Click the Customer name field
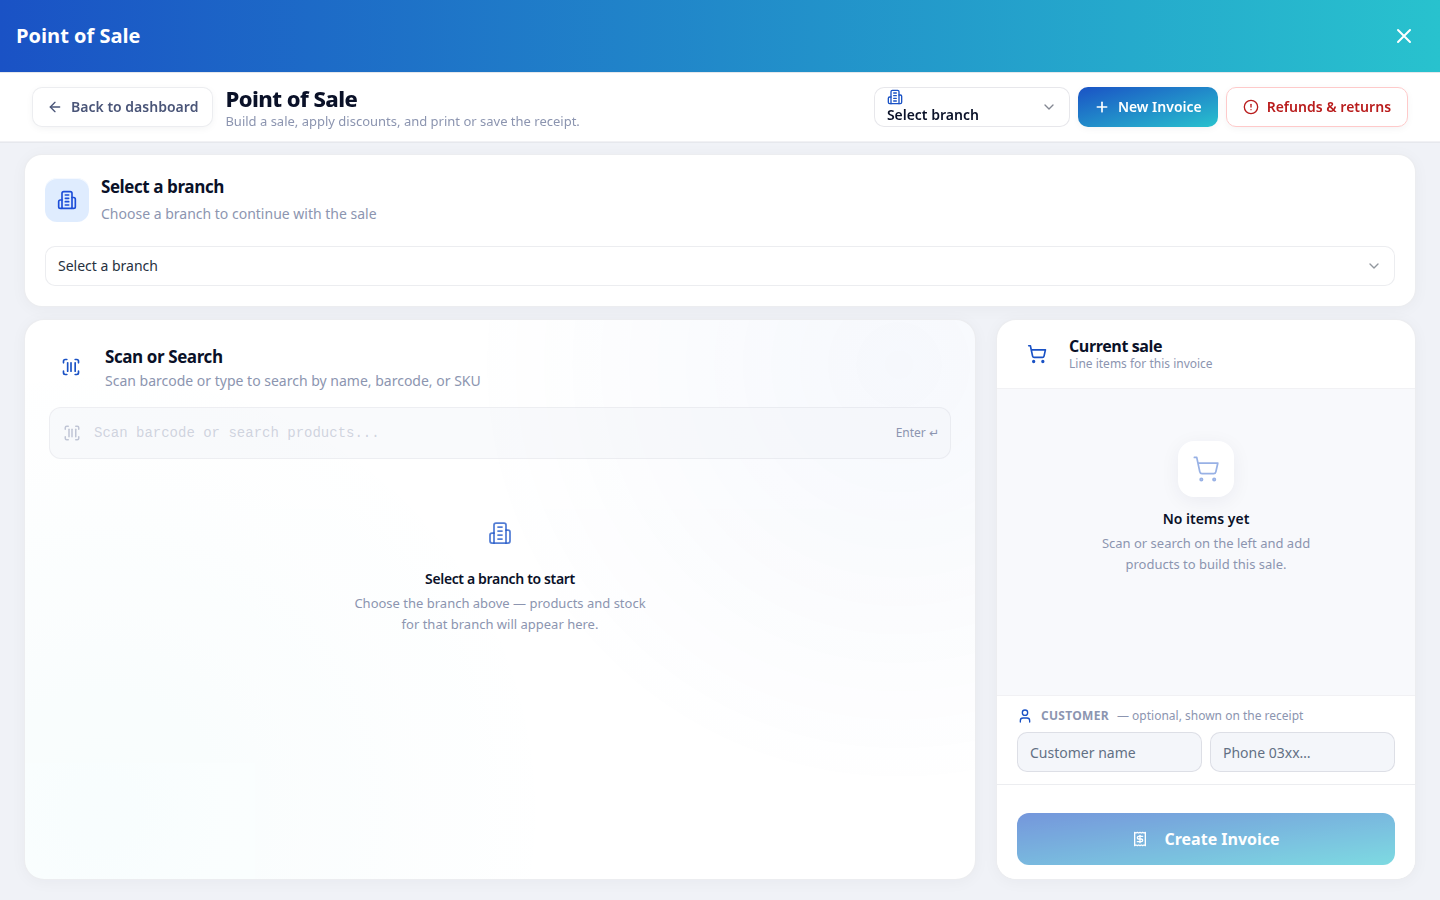The image size is (1440, 900). [1109, 752]
